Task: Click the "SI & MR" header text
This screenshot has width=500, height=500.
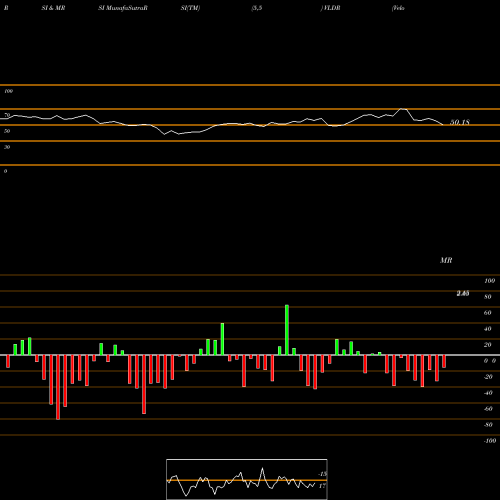Action: pyautogui.click(x=53, y=8)
